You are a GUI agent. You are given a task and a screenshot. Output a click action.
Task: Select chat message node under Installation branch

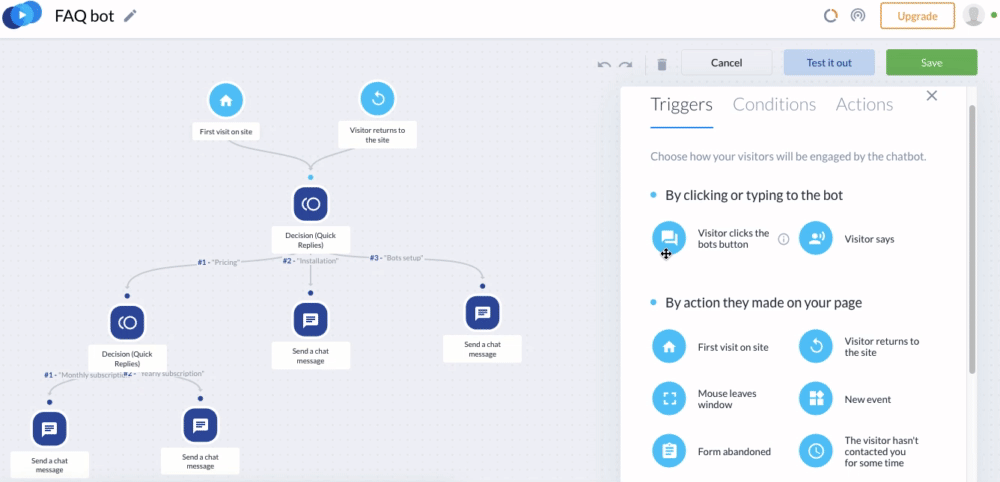[x=311, y=319]
